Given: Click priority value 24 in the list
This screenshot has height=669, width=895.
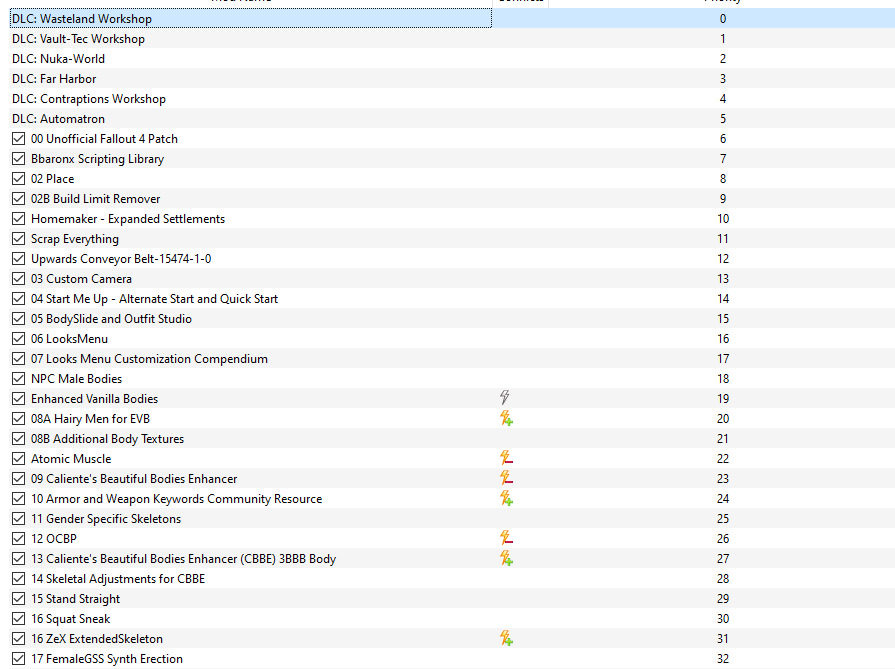Looking at the screenshot, I should point(723,498).
